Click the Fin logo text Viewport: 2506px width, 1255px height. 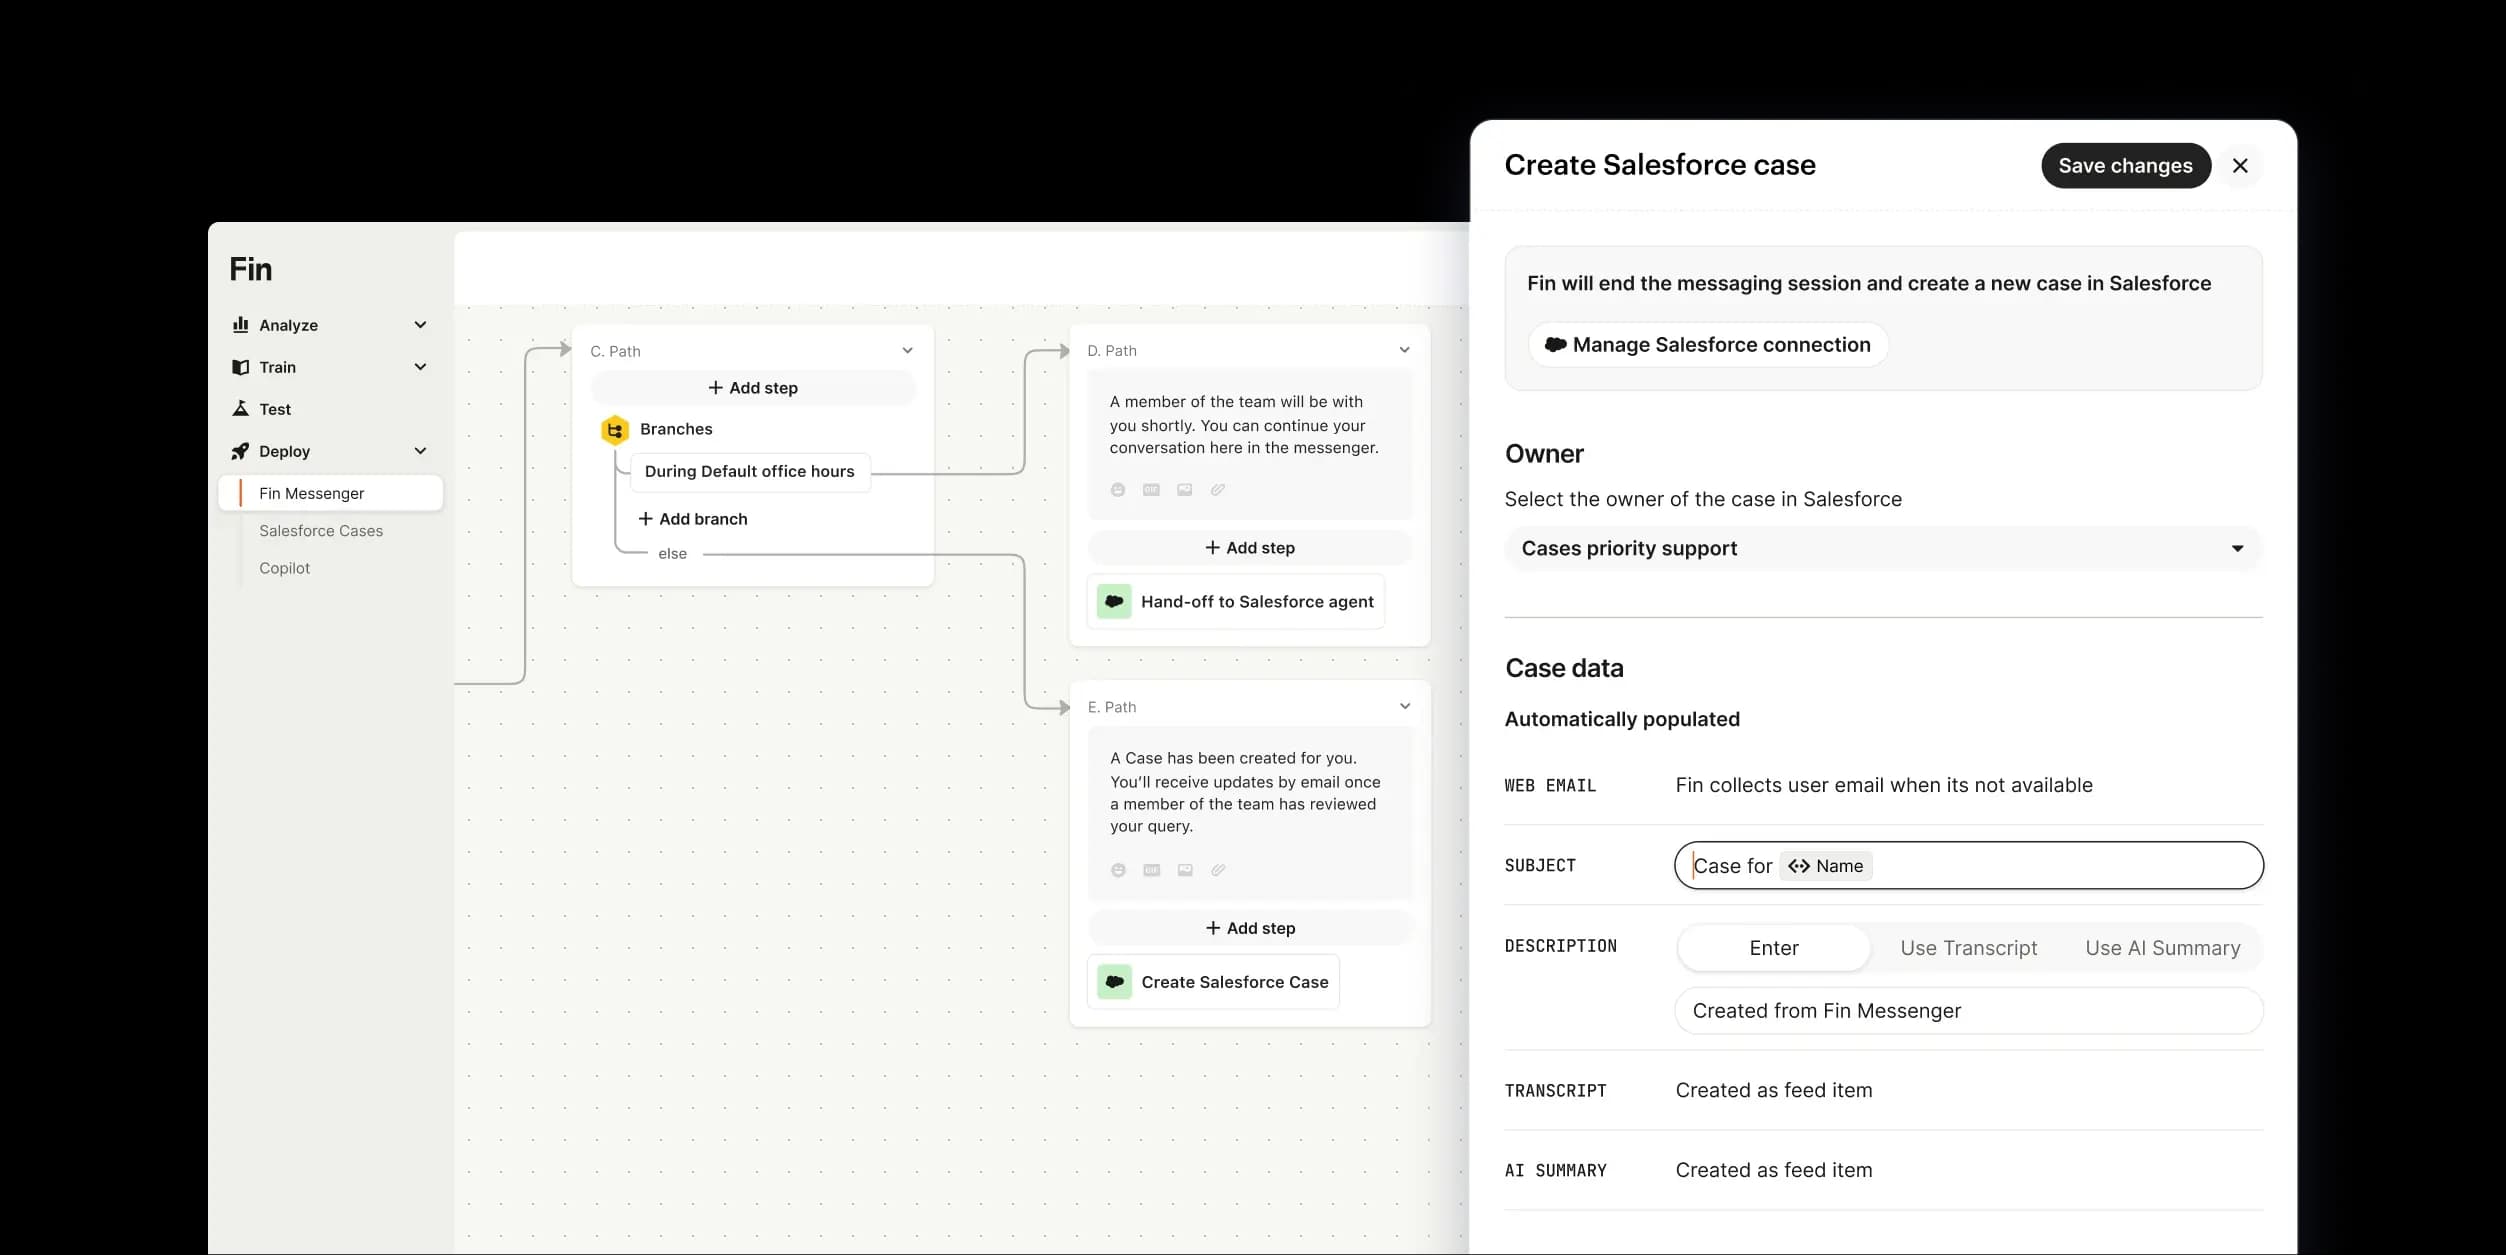250,269
